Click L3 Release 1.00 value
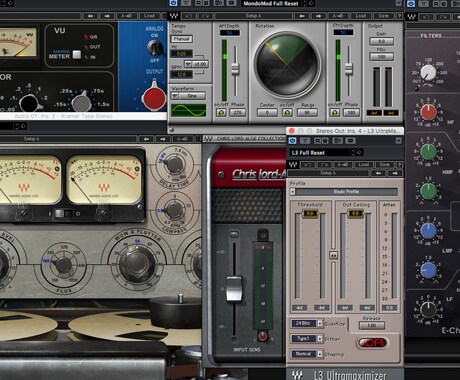Viewport: 460px width, 380px height. 372,325
